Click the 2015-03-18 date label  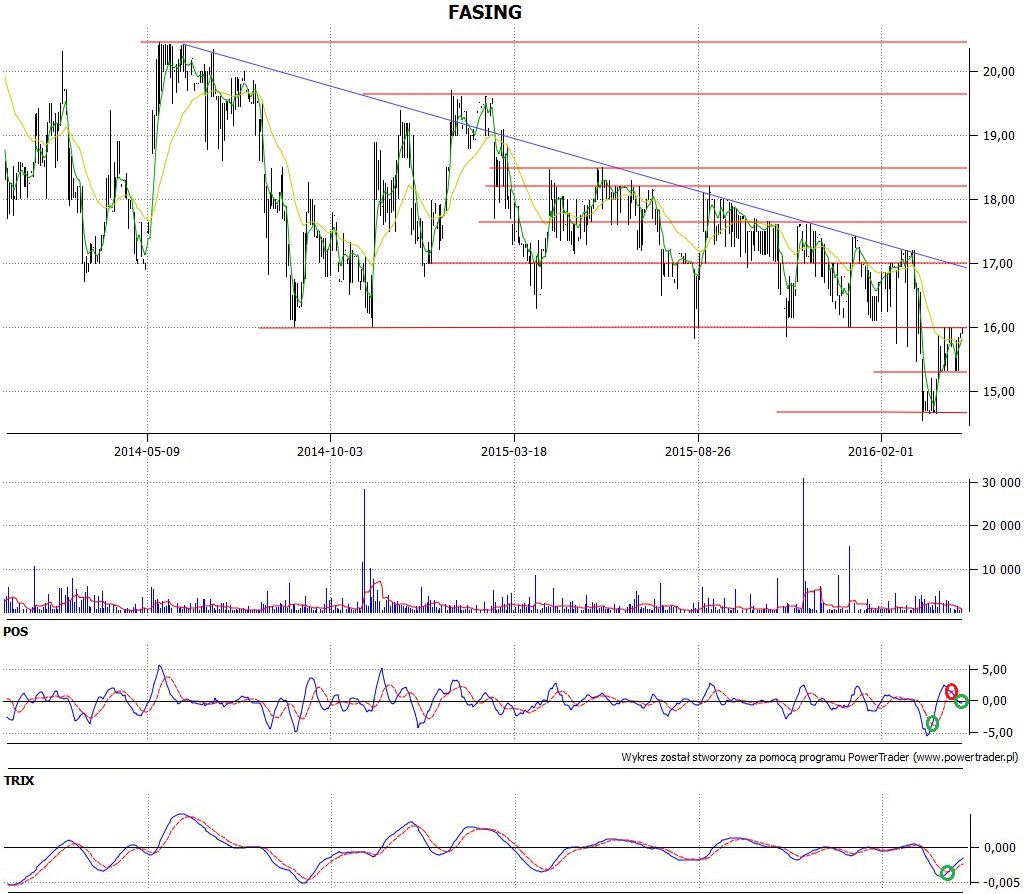pyautogui.click(x=514, y=451)
